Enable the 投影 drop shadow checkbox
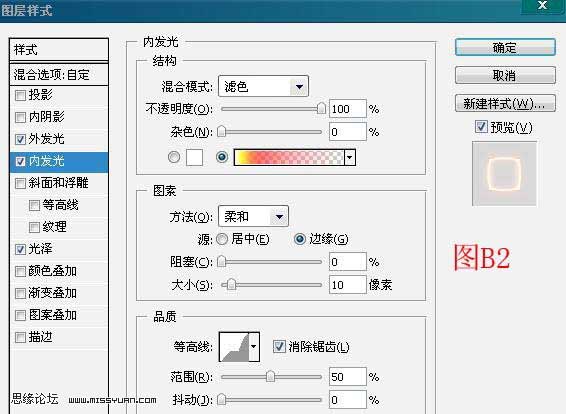Viewport: 566px width, 414px height. pos(20,96)
